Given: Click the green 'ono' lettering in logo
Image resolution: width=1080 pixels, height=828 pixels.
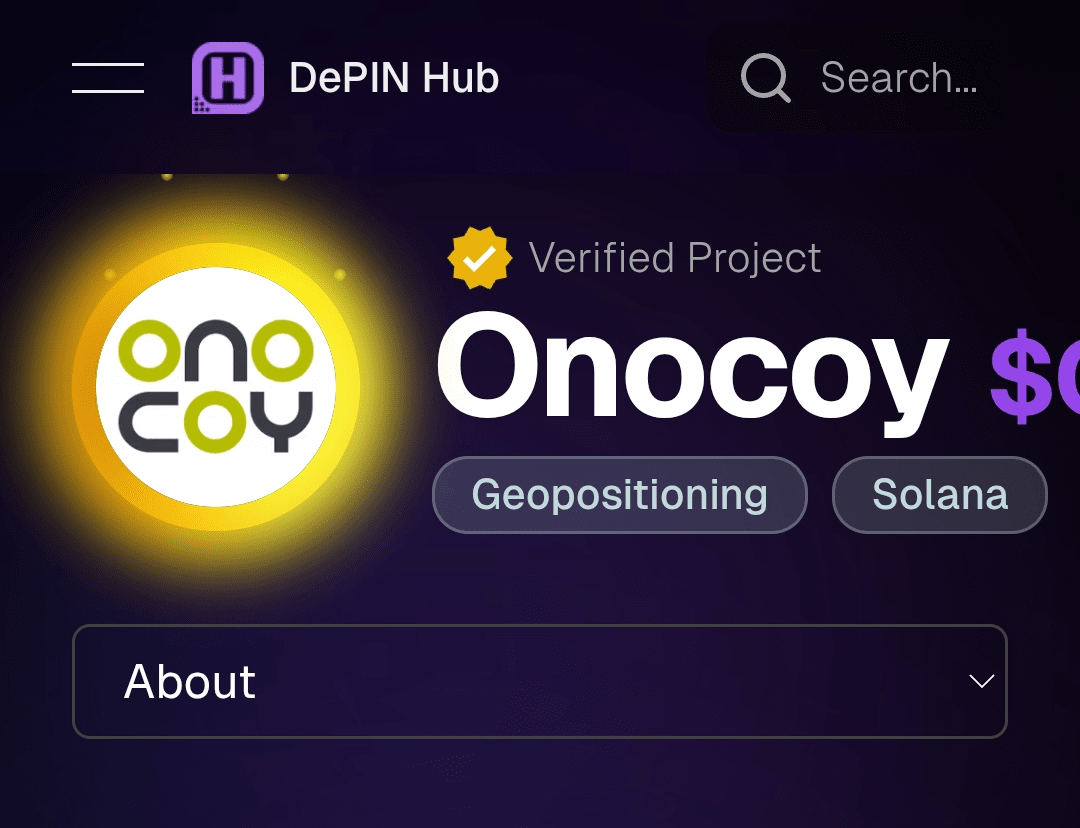Looking at the screenshot, I should pyautogui.click(x=216, y=350).
